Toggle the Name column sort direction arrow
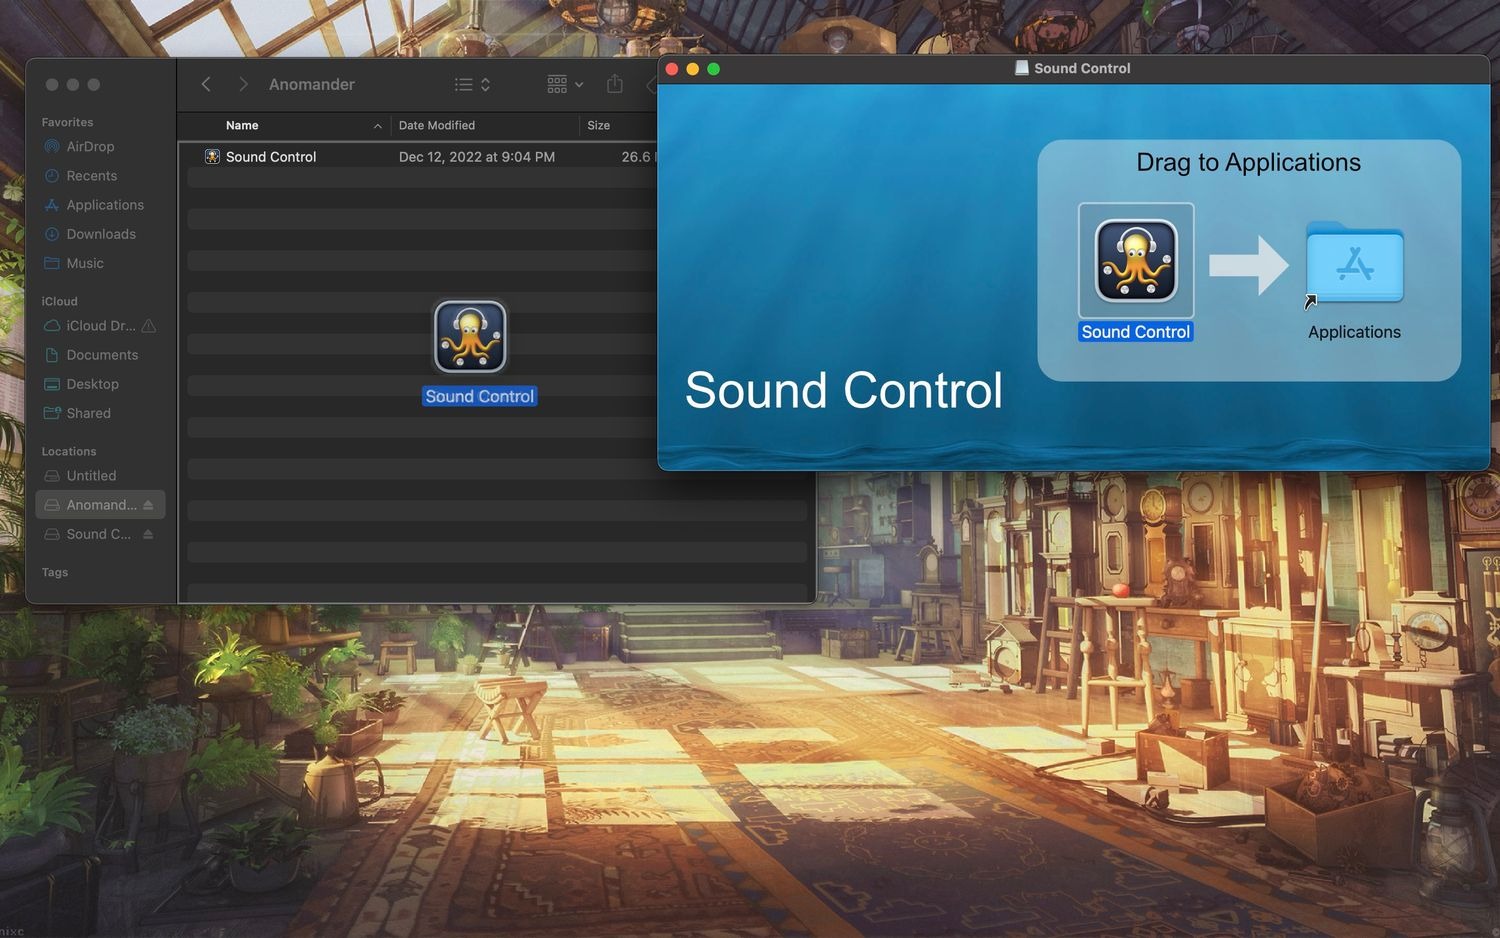Viewport: 1500px width, 938px height. click(x=377, y=126)
